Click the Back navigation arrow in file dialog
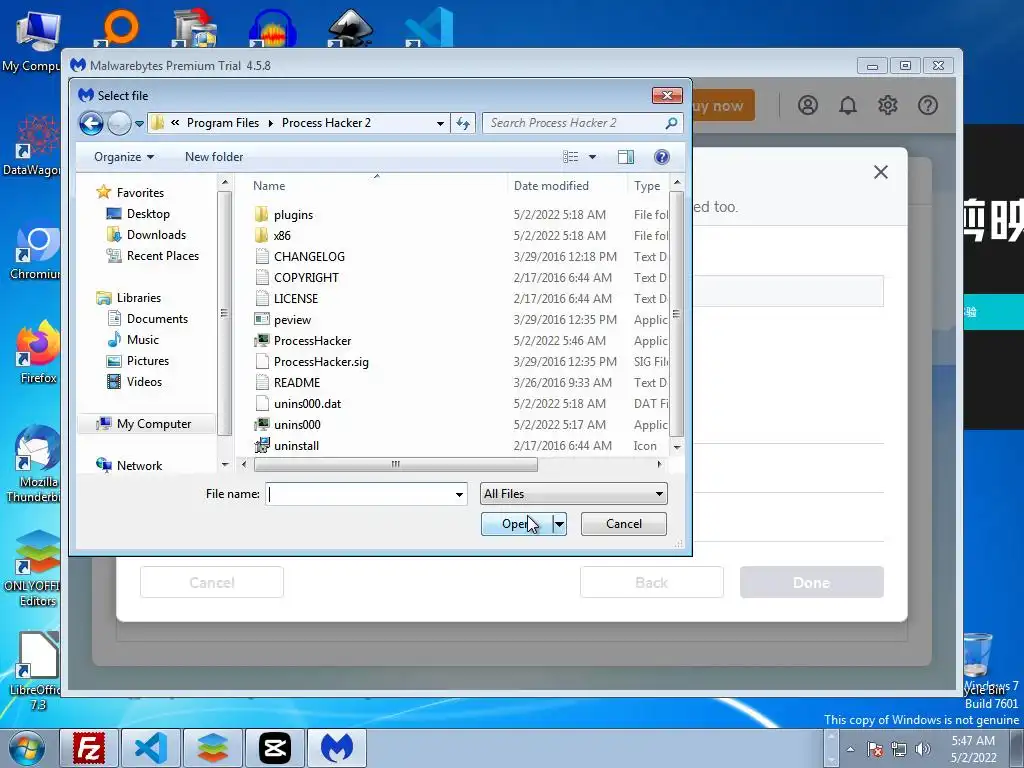The height and width of the screenshot is (768, 1024). click(91, 123)
